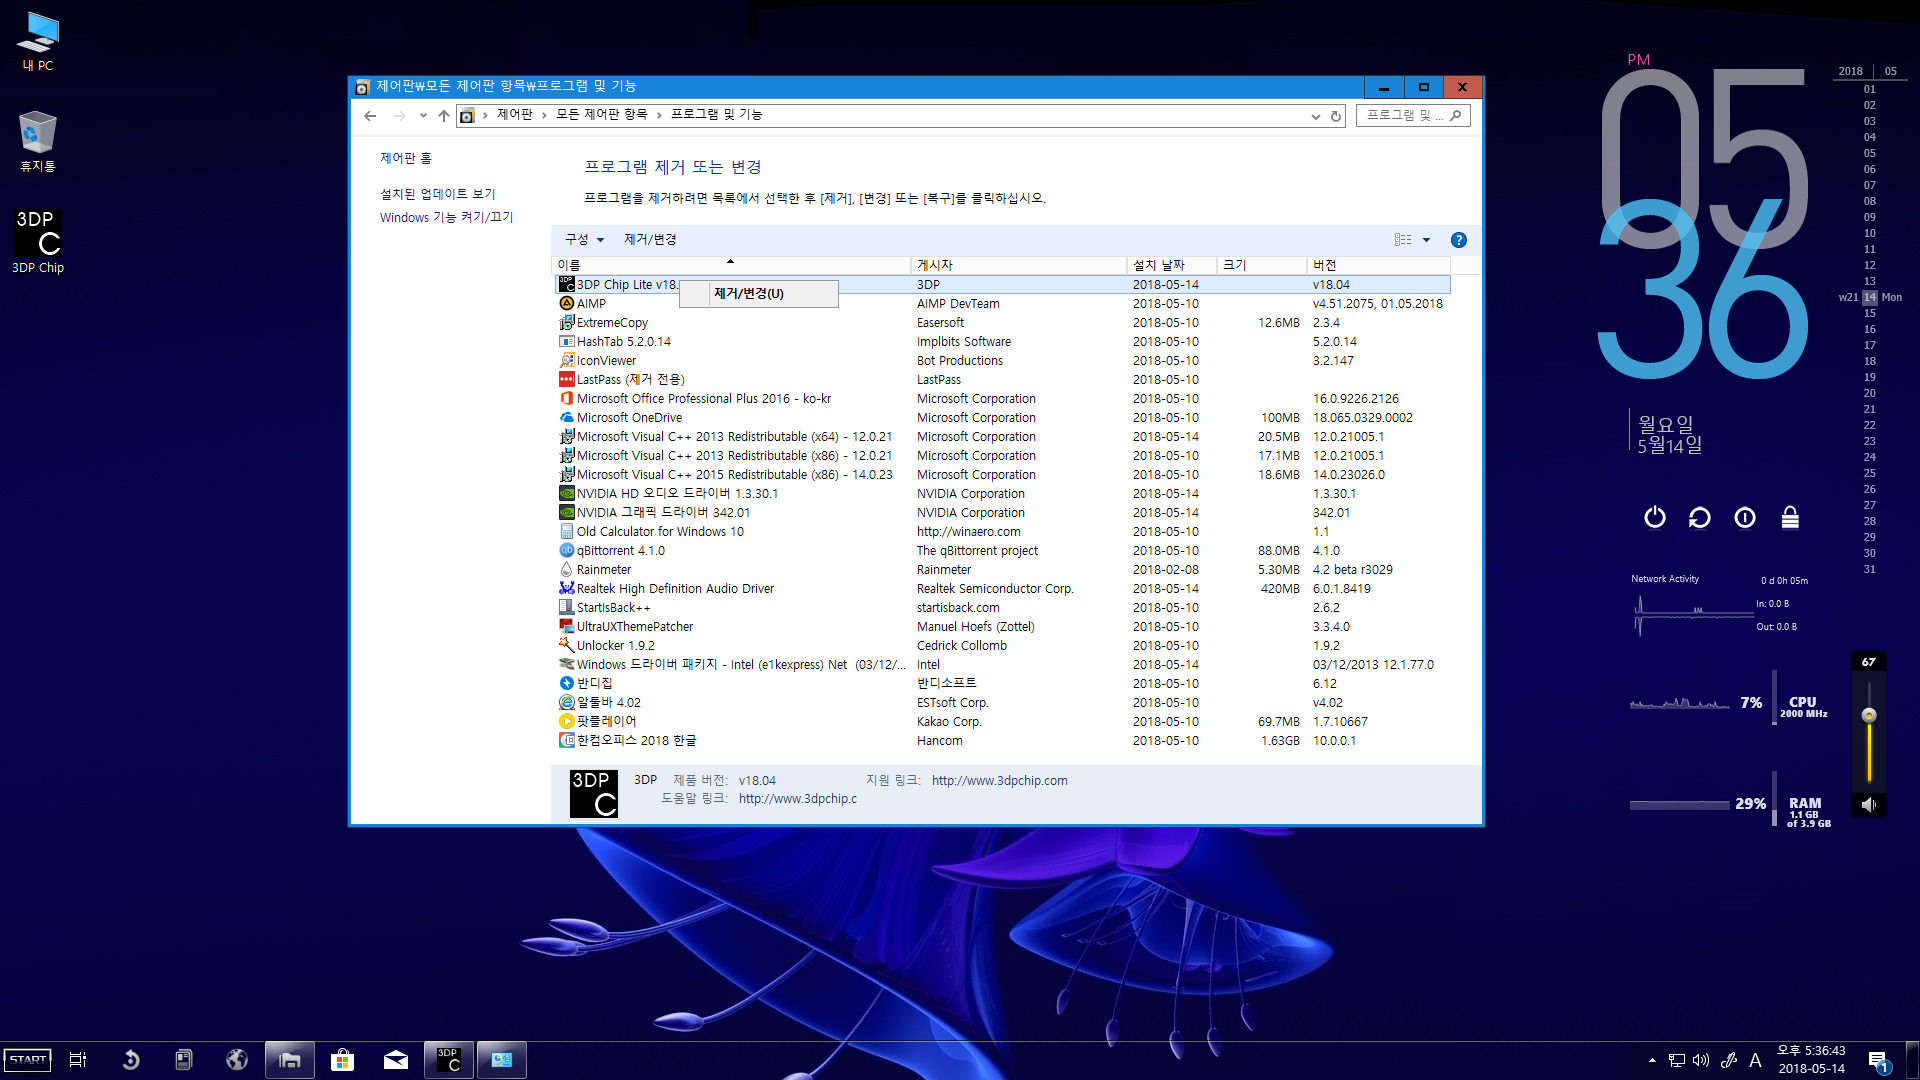This screenshot has width=1920, height=1080.
Task: Open recent locations dropdown arrow
Action: (423, 116)
